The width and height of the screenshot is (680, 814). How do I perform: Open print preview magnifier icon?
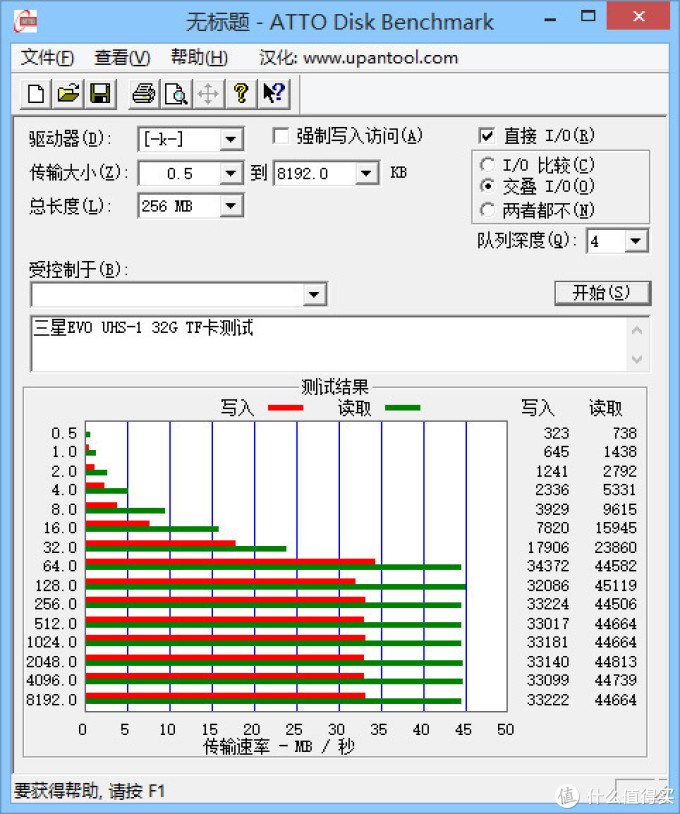[176, 94]
